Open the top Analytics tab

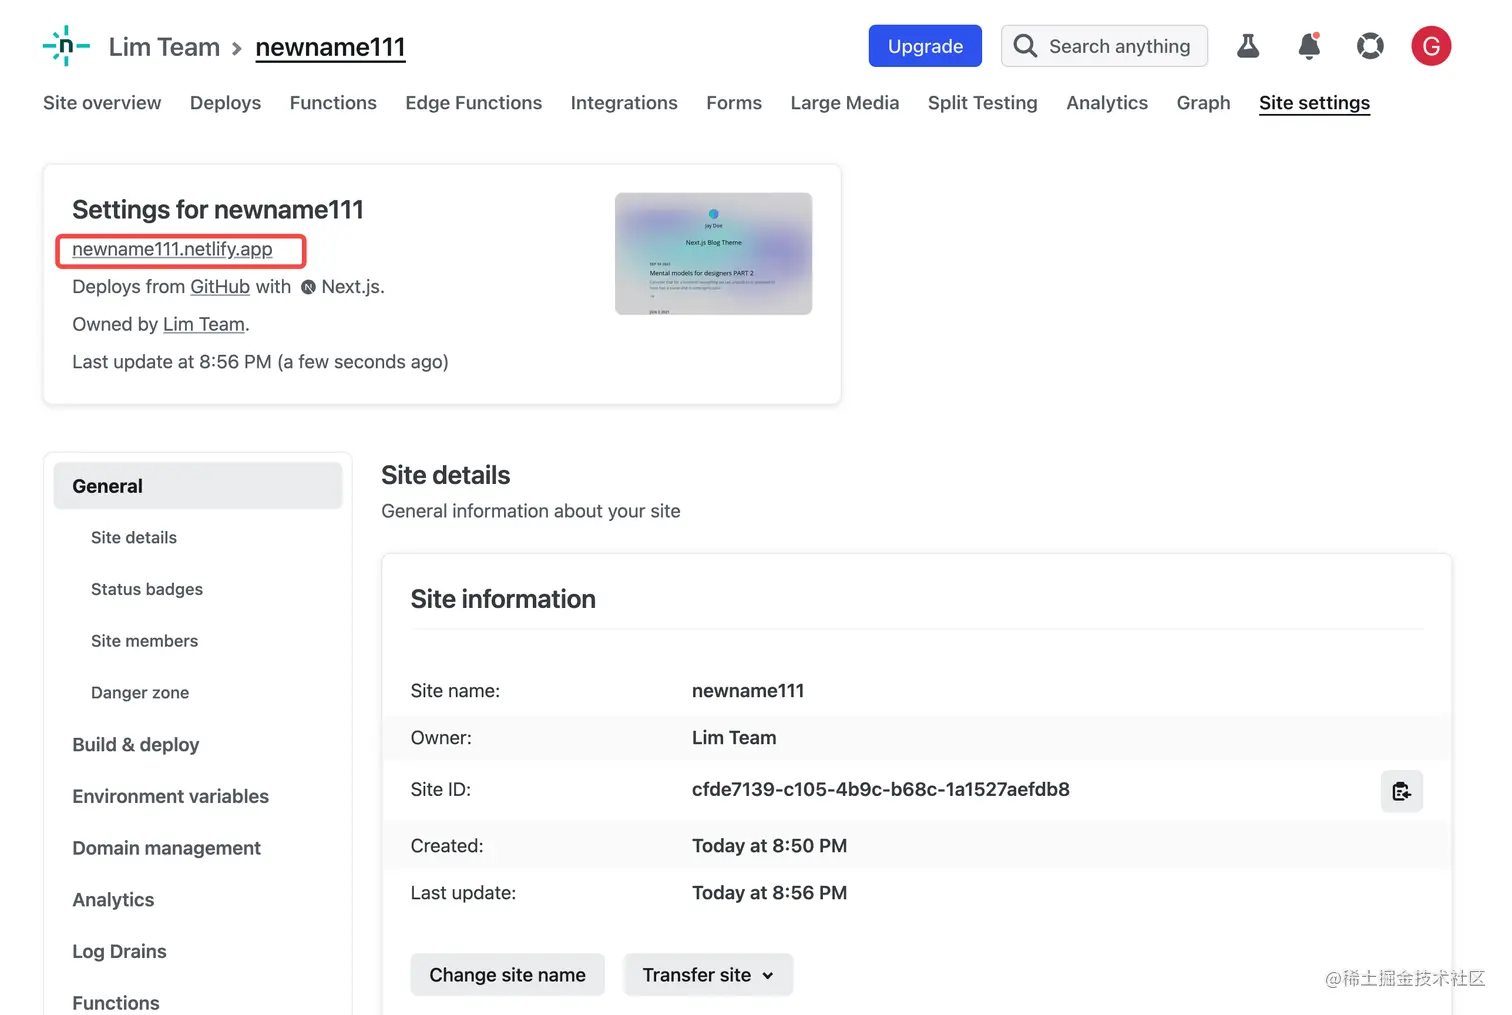click(x=1107, y=103)
